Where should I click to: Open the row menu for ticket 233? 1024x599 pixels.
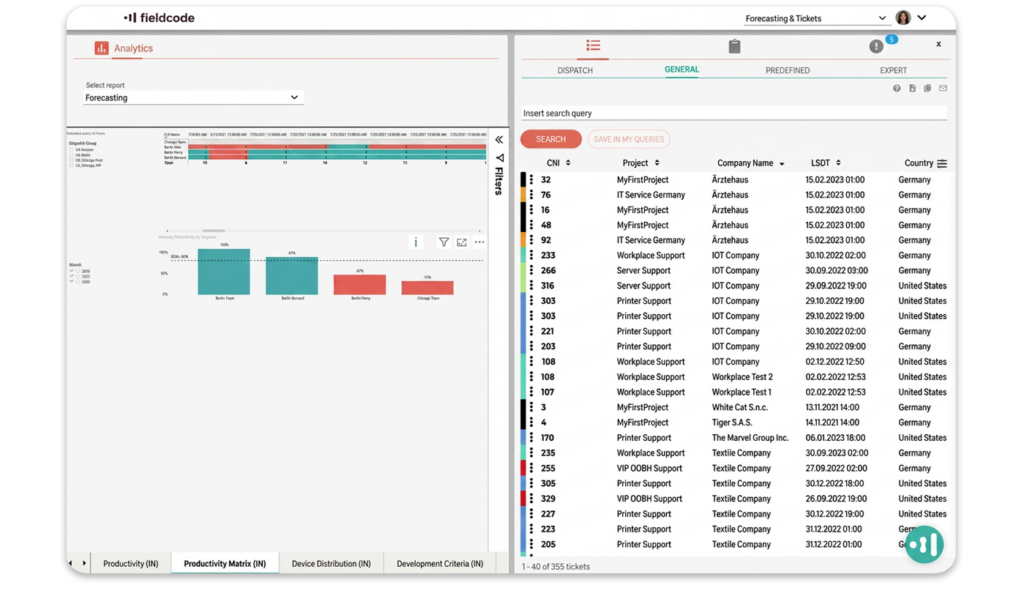click(531, 255)
